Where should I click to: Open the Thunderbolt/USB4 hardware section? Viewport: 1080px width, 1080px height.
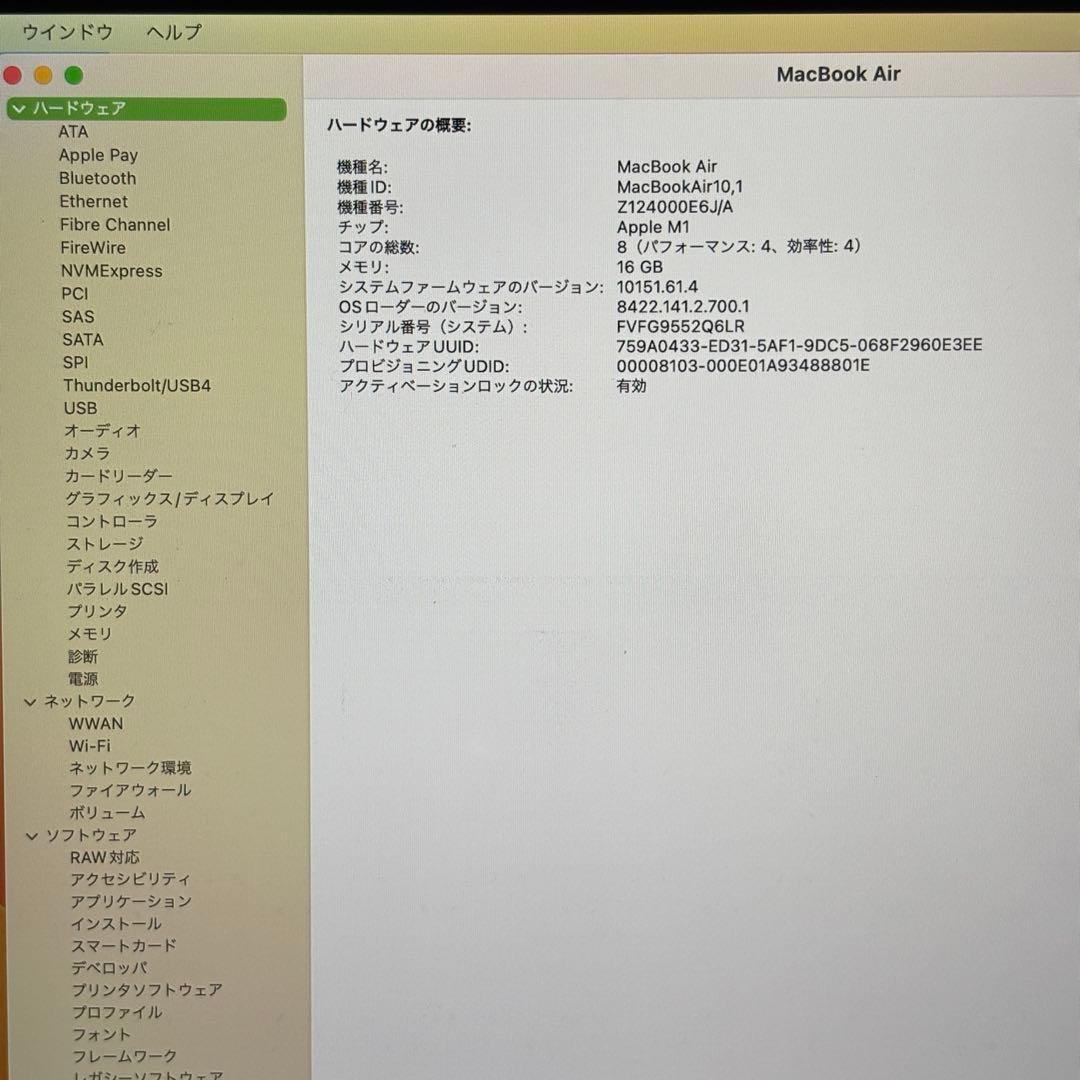click(x=136, y=385)
